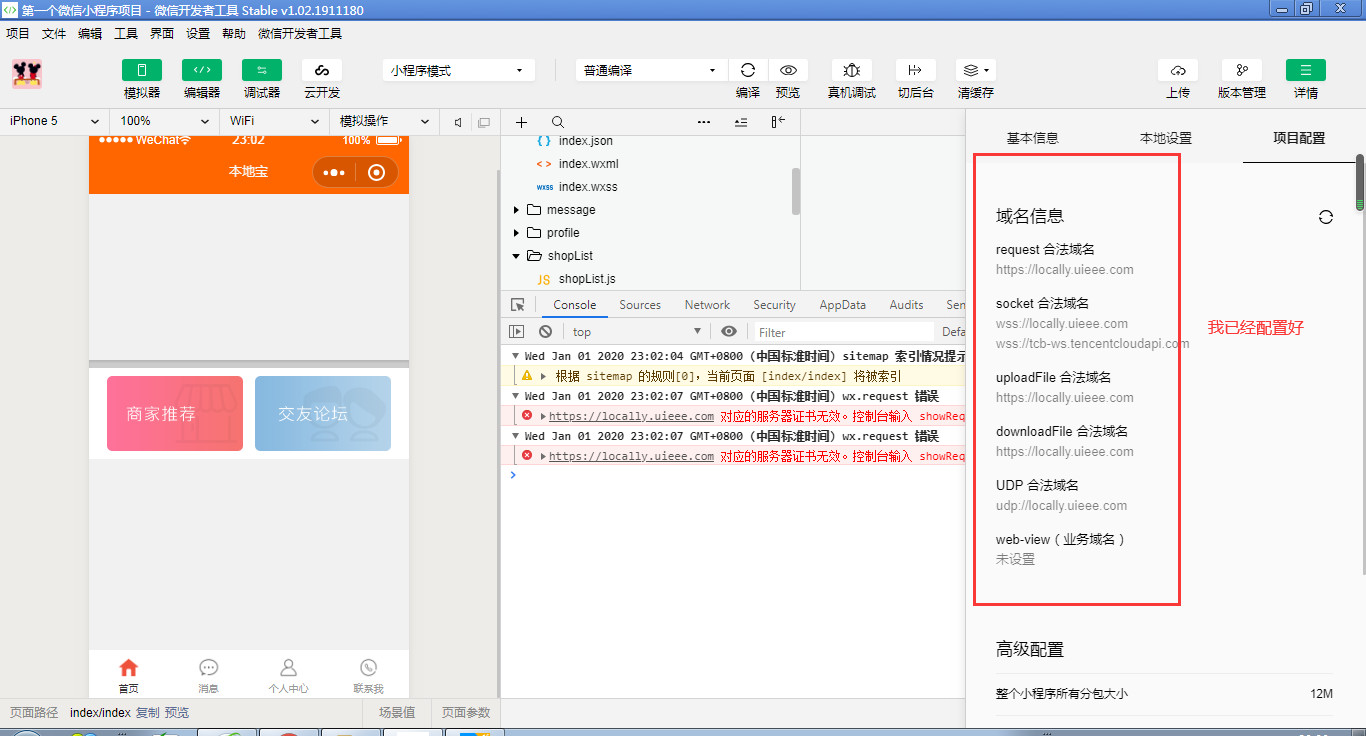Click the 上传 upload icon
The width and height of the screenshot is (1366, 736).
1178,70
